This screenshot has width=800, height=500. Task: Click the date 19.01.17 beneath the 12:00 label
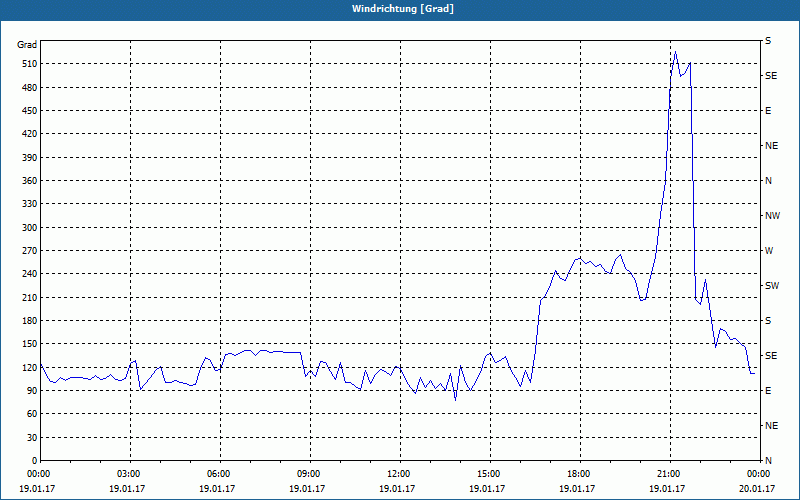point(397,488)
